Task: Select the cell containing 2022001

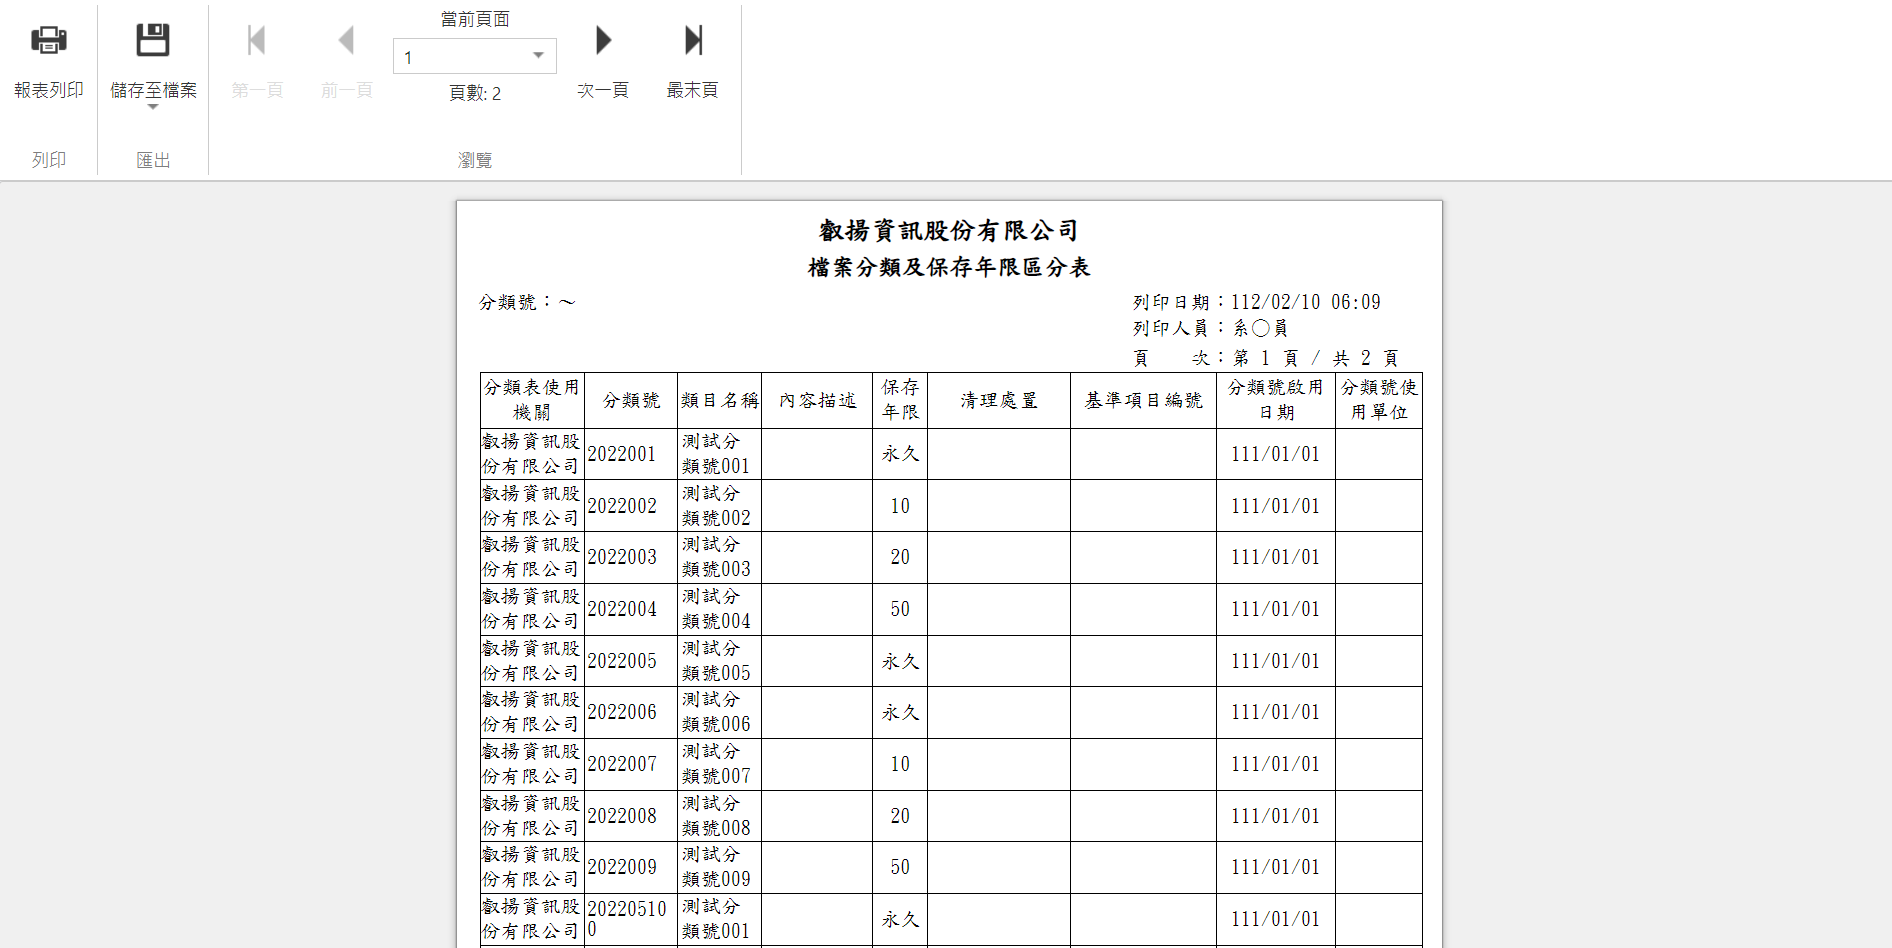Action: tap(622, 454)
